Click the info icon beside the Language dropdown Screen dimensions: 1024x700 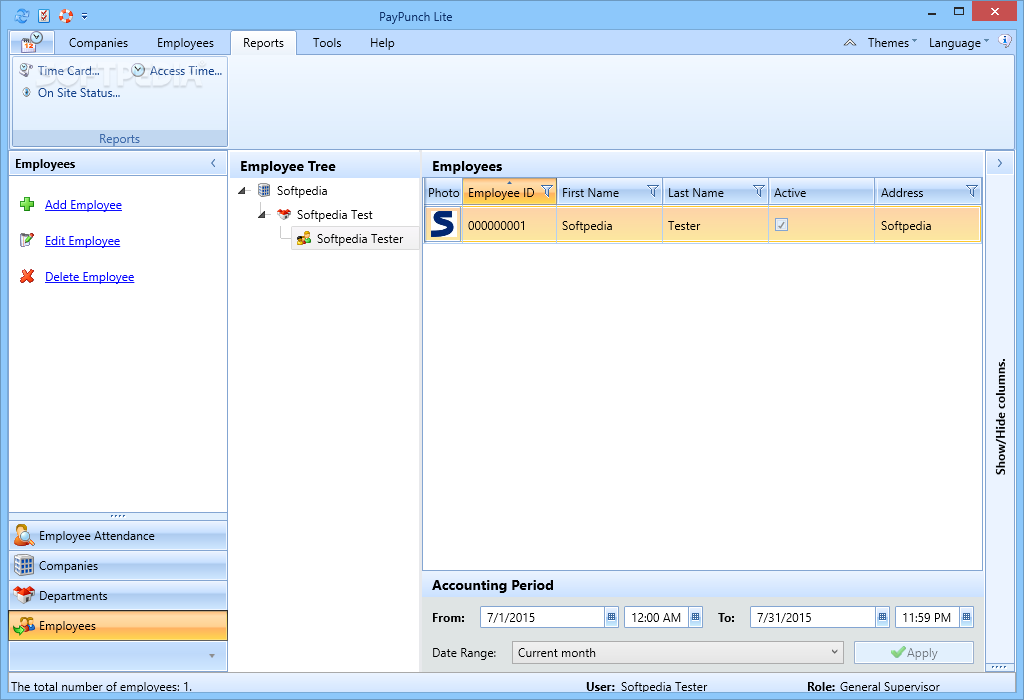tap(1005, 42)
